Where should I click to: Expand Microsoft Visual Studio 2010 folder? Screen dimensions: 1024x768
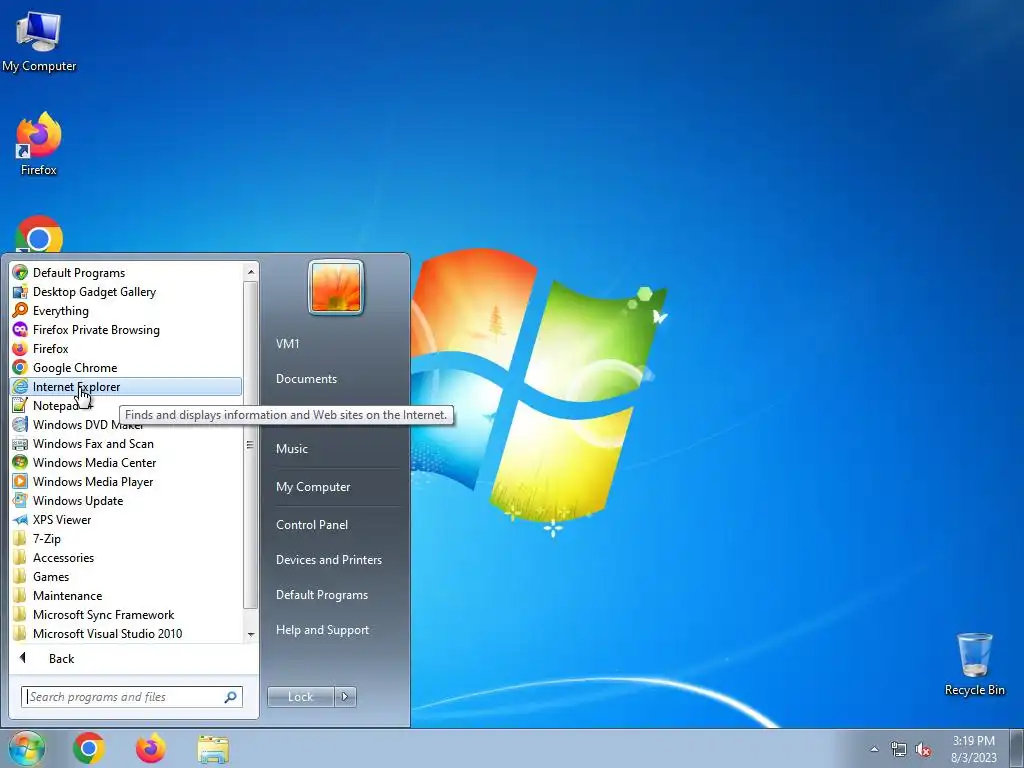click(126, 633)
